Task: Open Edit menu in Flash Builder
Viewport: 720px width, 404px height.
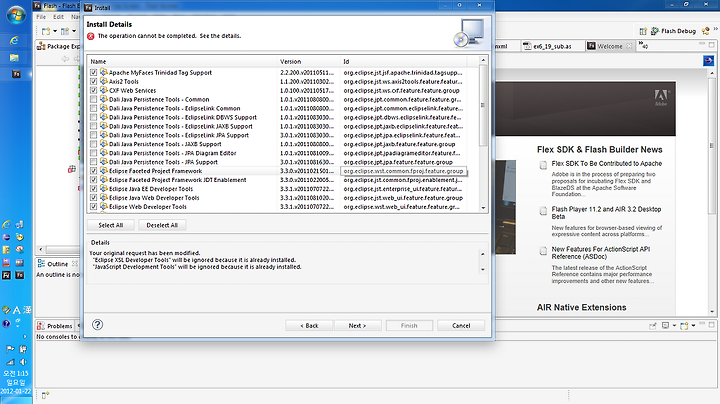Action: [x=58, y=17]
